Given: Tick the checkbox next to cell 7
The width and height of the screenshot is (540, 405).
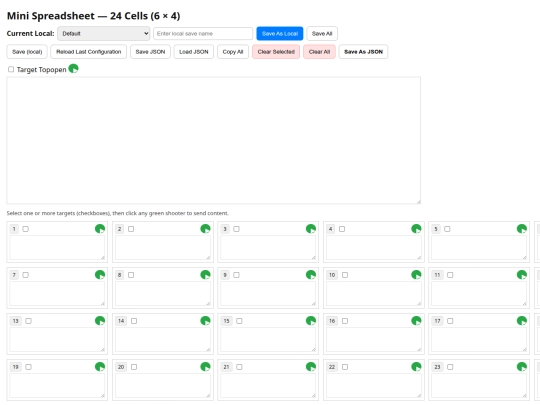Looking at the screenshot, I should pyautogui.click(x=25, y=275).
